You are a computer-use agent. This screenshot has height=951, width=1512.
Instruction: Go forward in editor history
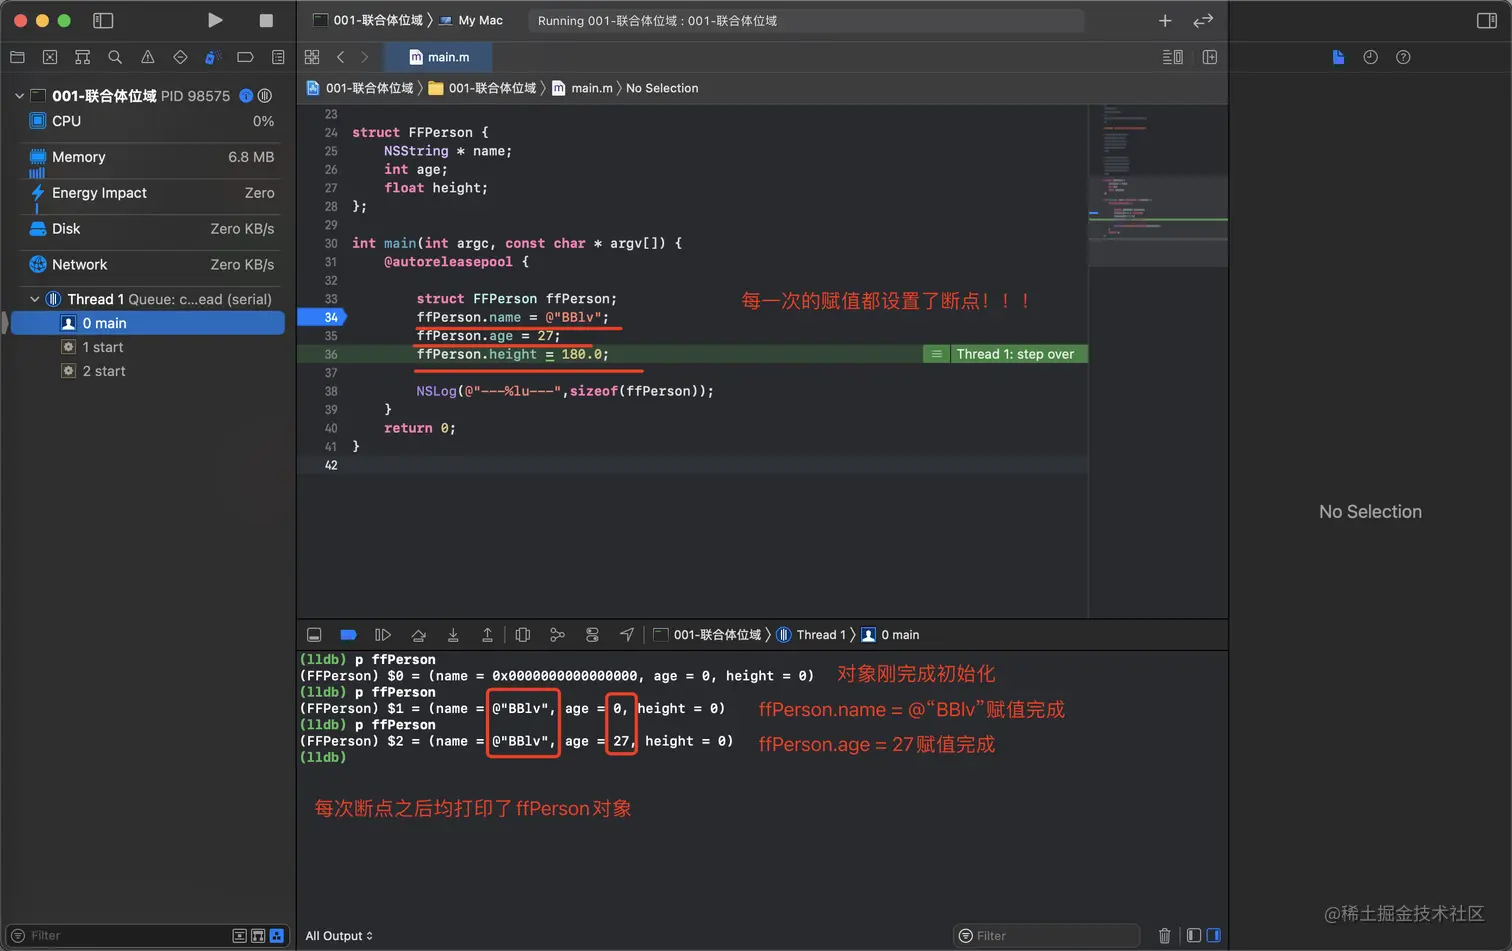364,57
